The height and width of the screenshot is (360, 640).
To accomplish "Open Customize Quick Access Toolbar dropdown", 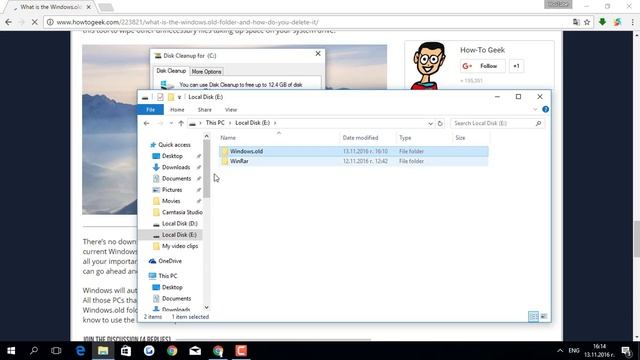I will (179, 97).
